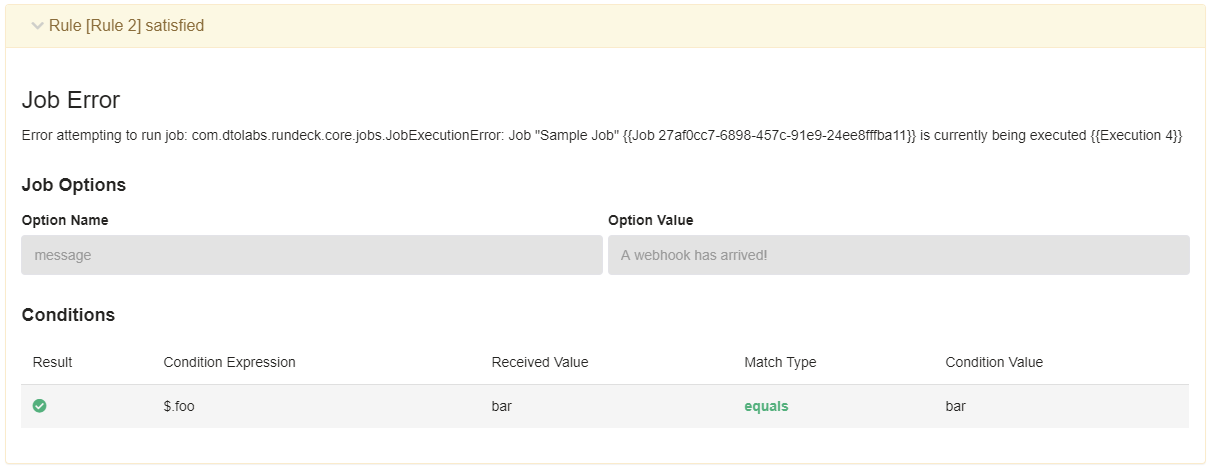Click the Job Options section heading
Image resolution: width=1210 pixels, height=469 pixels.
tap(74, 185)
